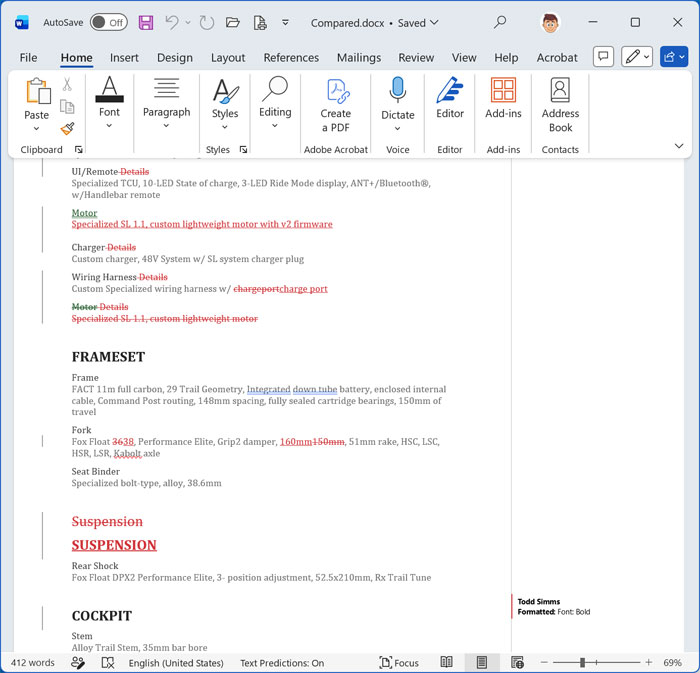
Task: Open the Undo history dropdown arrow
Action: click(x=188, y=22)
